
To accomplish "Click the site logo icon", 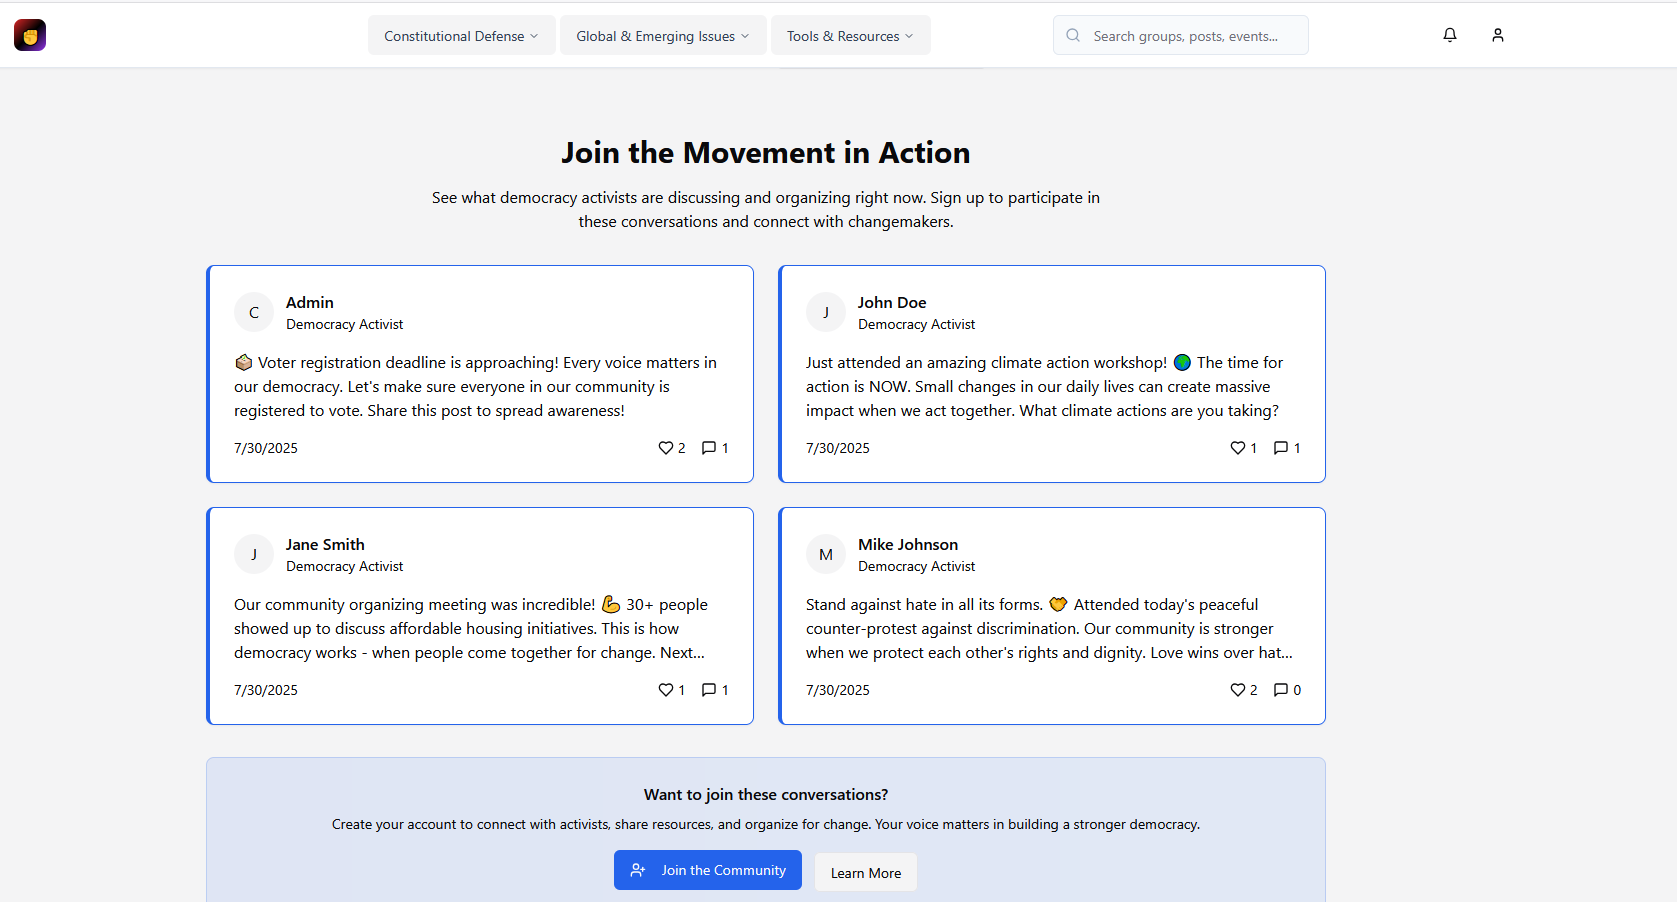I will [30, 35].
